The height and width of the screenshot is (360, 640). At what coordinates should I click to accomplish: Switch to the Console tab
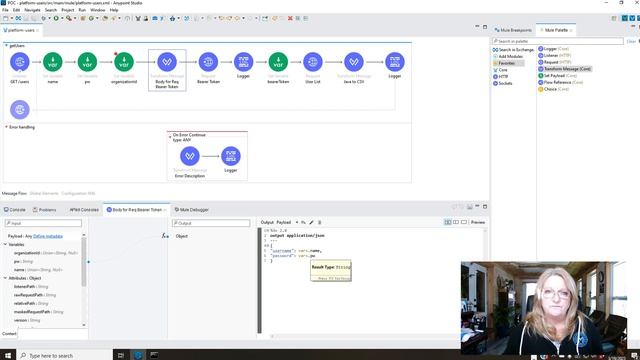click(x=15, y=210)
